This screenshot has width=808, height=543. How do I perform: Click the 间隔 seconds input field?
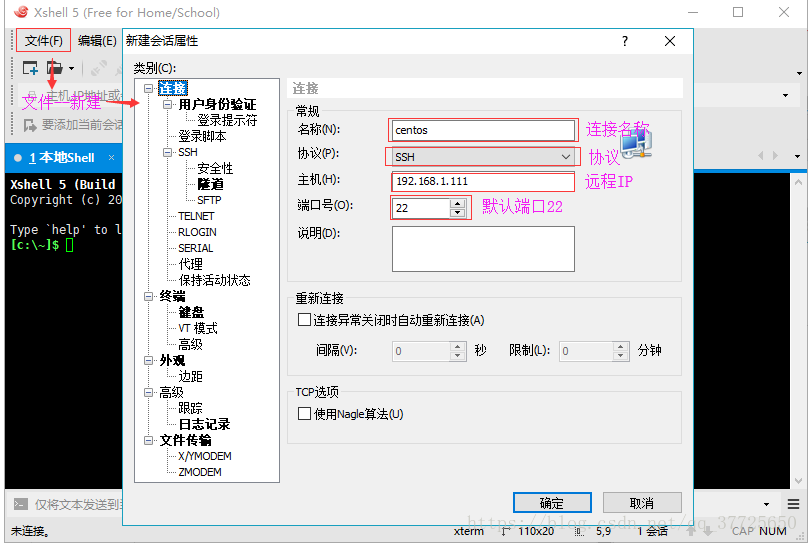click(x=421, y=351)
